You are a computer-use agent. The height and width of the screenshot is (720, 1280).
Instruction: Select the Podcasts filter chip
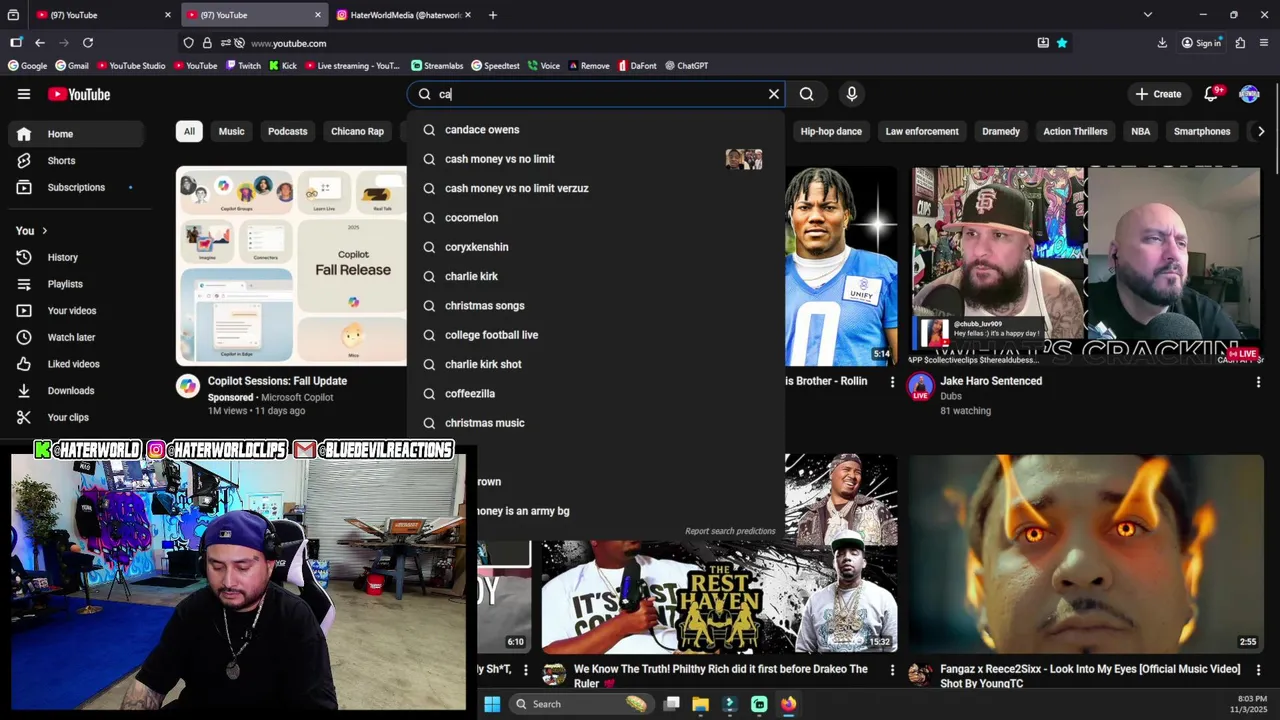coord(287,131)
